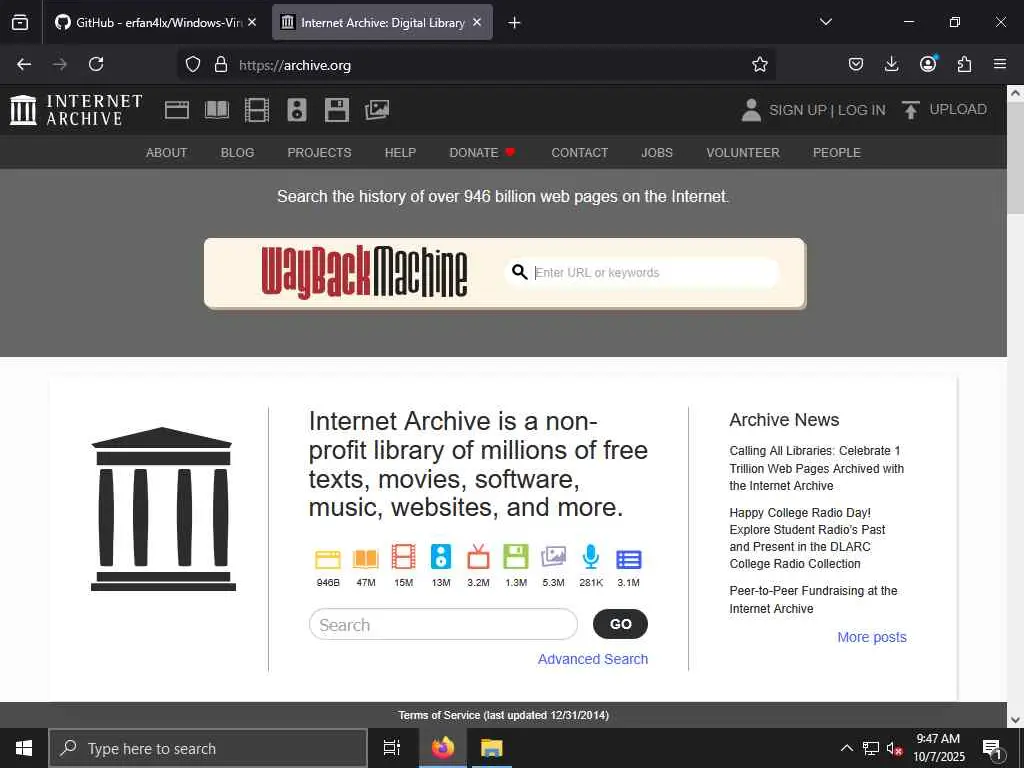Bookmark this page with the star icon
The width and height of the screenshot is (1024, 768).
(760, 64)
